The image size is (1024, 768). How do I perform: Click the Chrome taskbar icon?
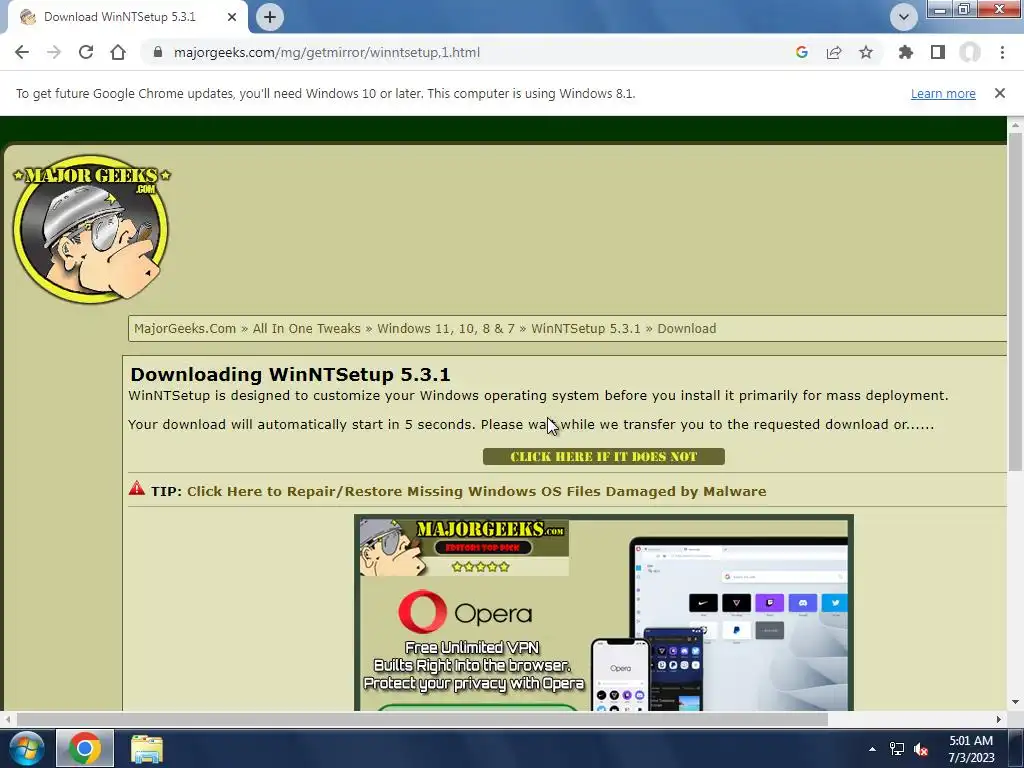point(85,748)
